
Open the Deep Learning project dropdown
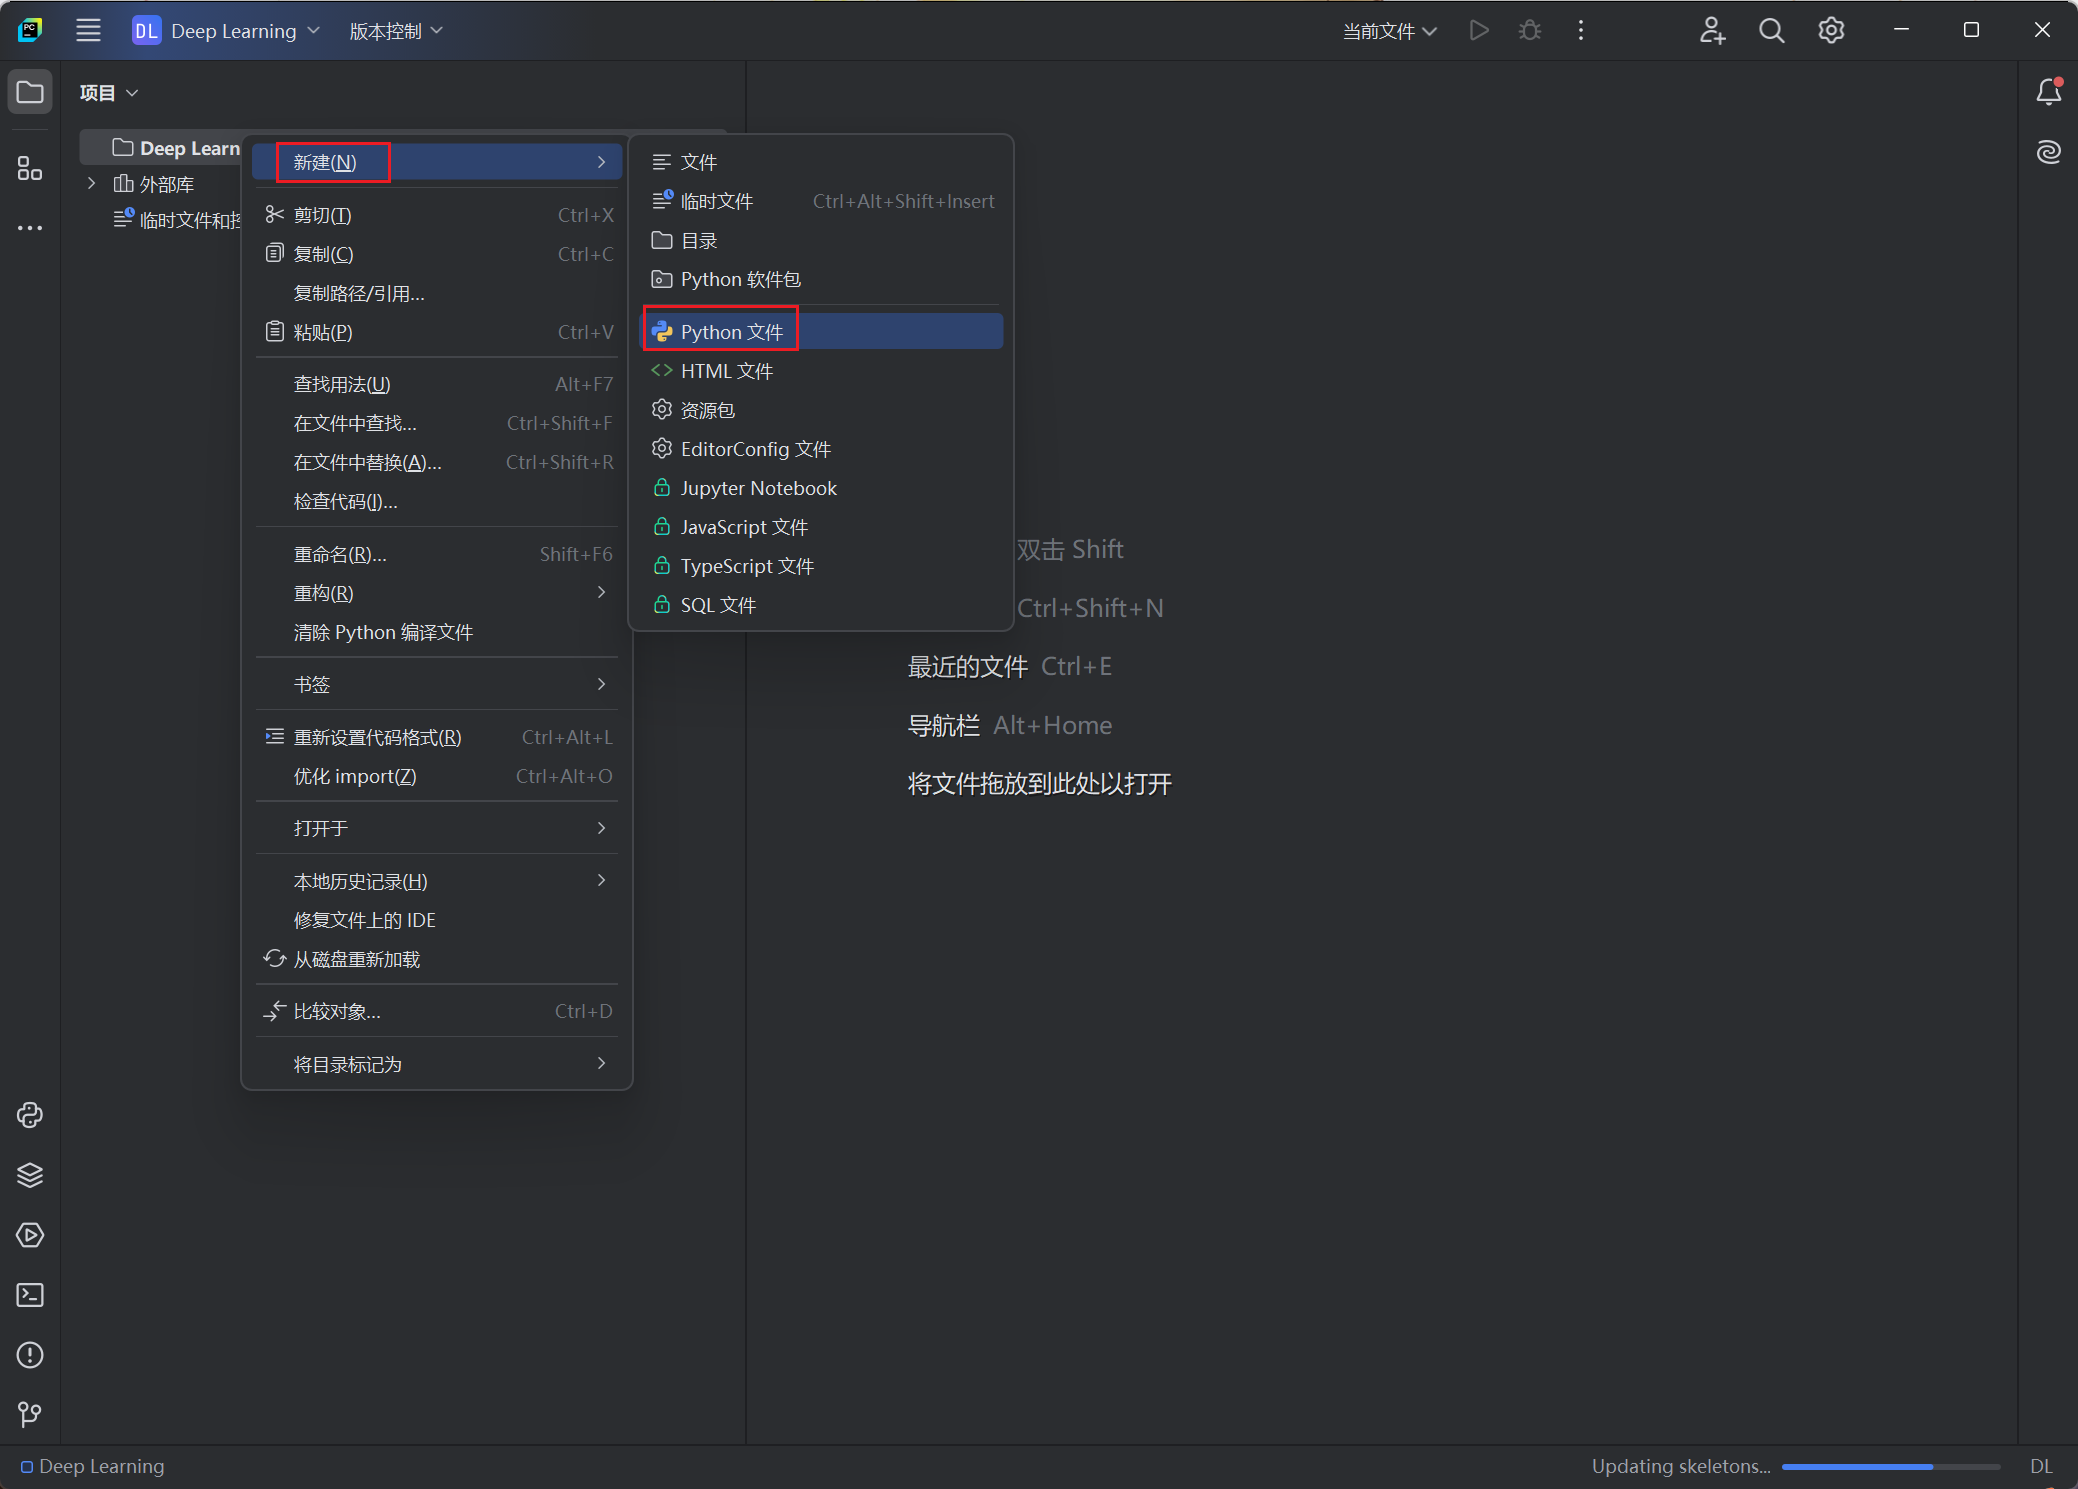(246, 31)
